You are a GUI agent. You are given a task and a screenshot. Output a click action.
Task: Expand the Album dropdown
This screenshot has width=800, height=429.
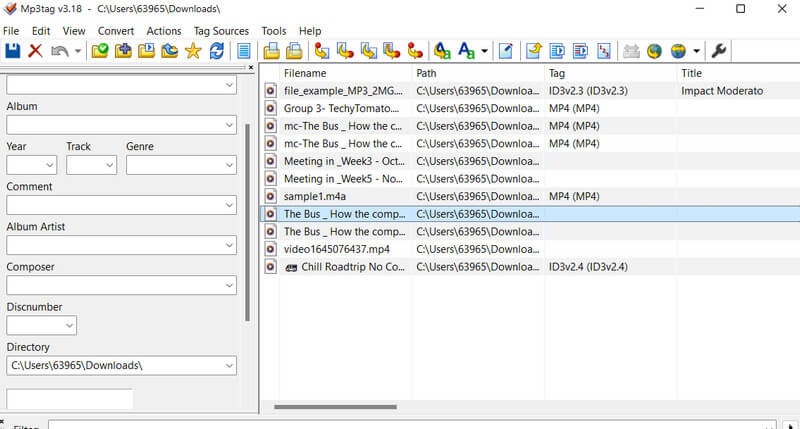pyautogui.click(x=228, y=125)
